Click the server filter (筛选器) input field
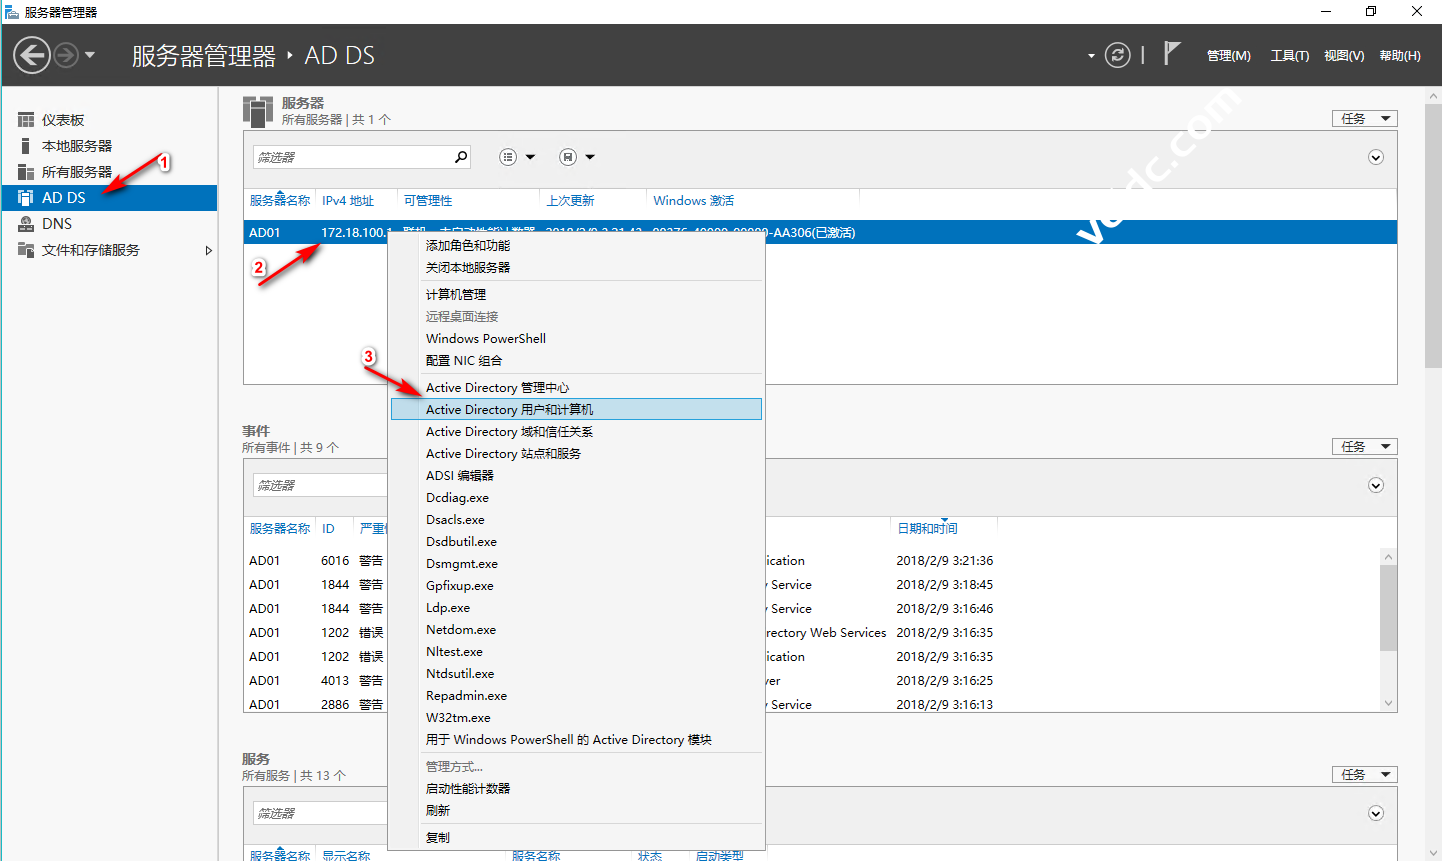1442x861 pixels. (x=352, y=157)
